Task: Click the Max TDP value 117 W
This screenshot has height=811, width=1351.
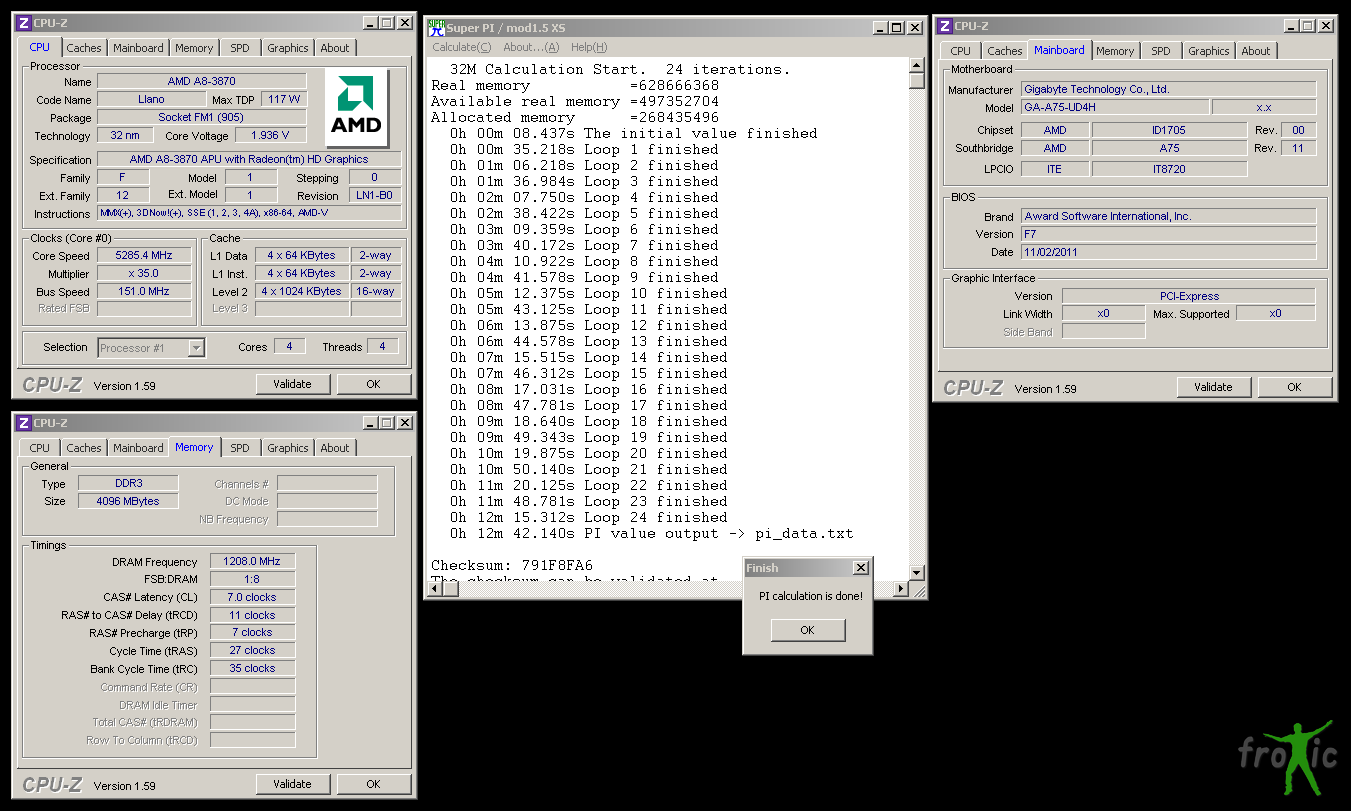Action: pos(284,100)
